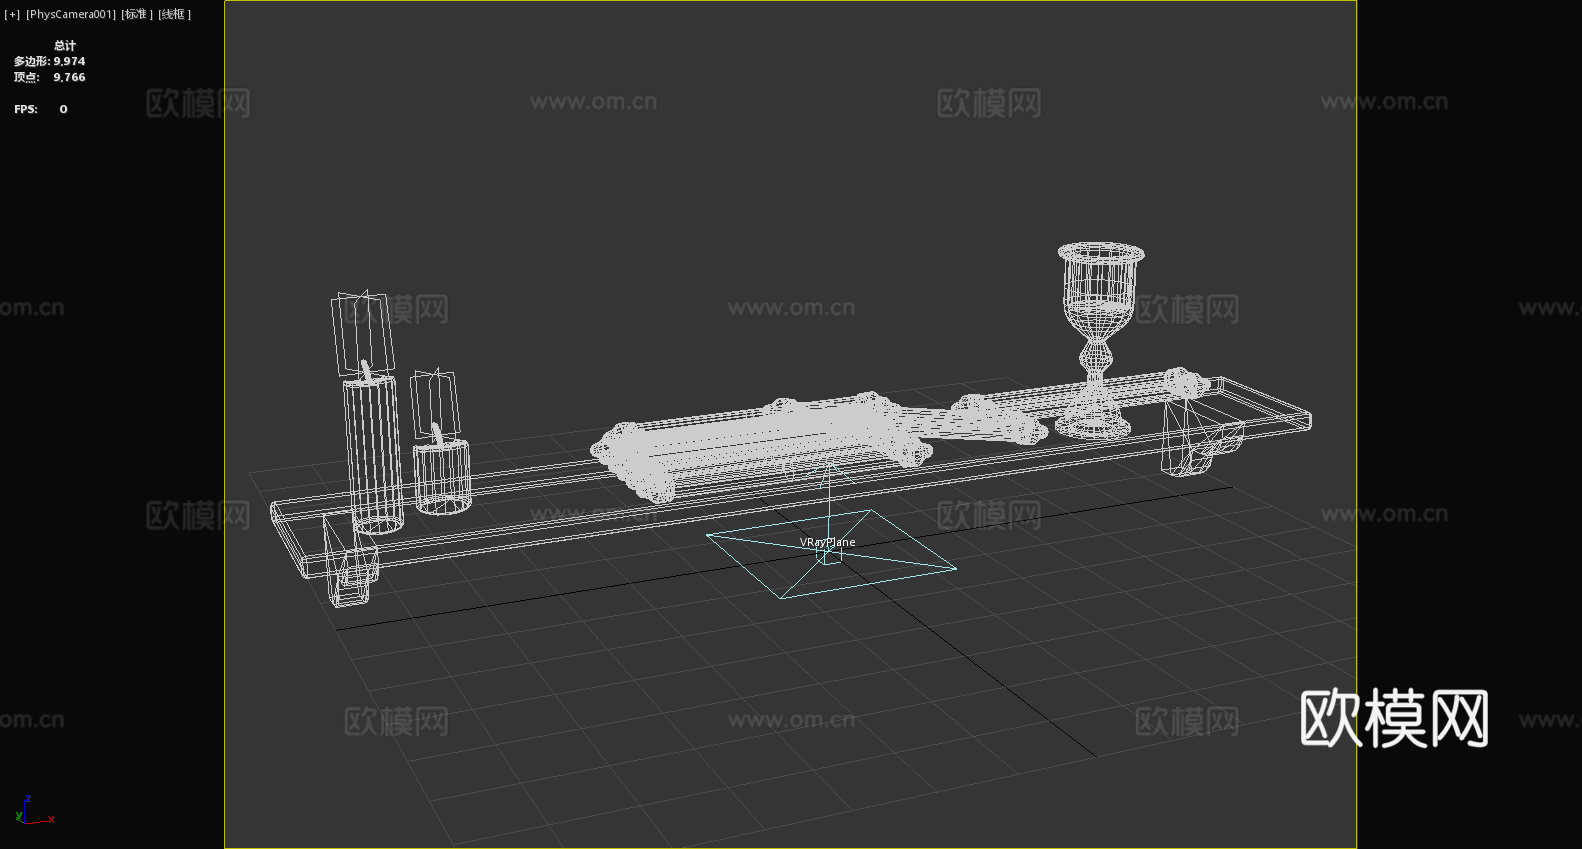Viewport: 1582px width, 849px height.
Task: Select the left tray leg bracket
Action: coord(350,562)
